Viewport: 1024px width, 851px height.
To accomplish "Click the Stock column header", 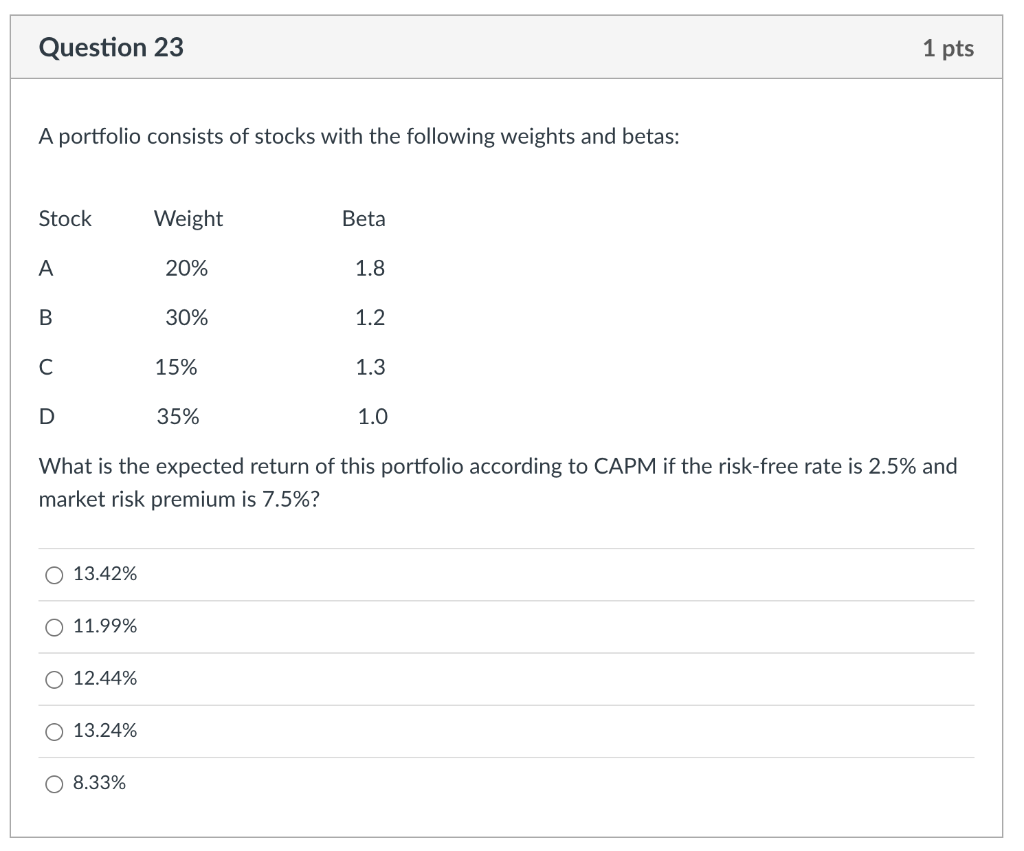I will [x=65, y=218].
